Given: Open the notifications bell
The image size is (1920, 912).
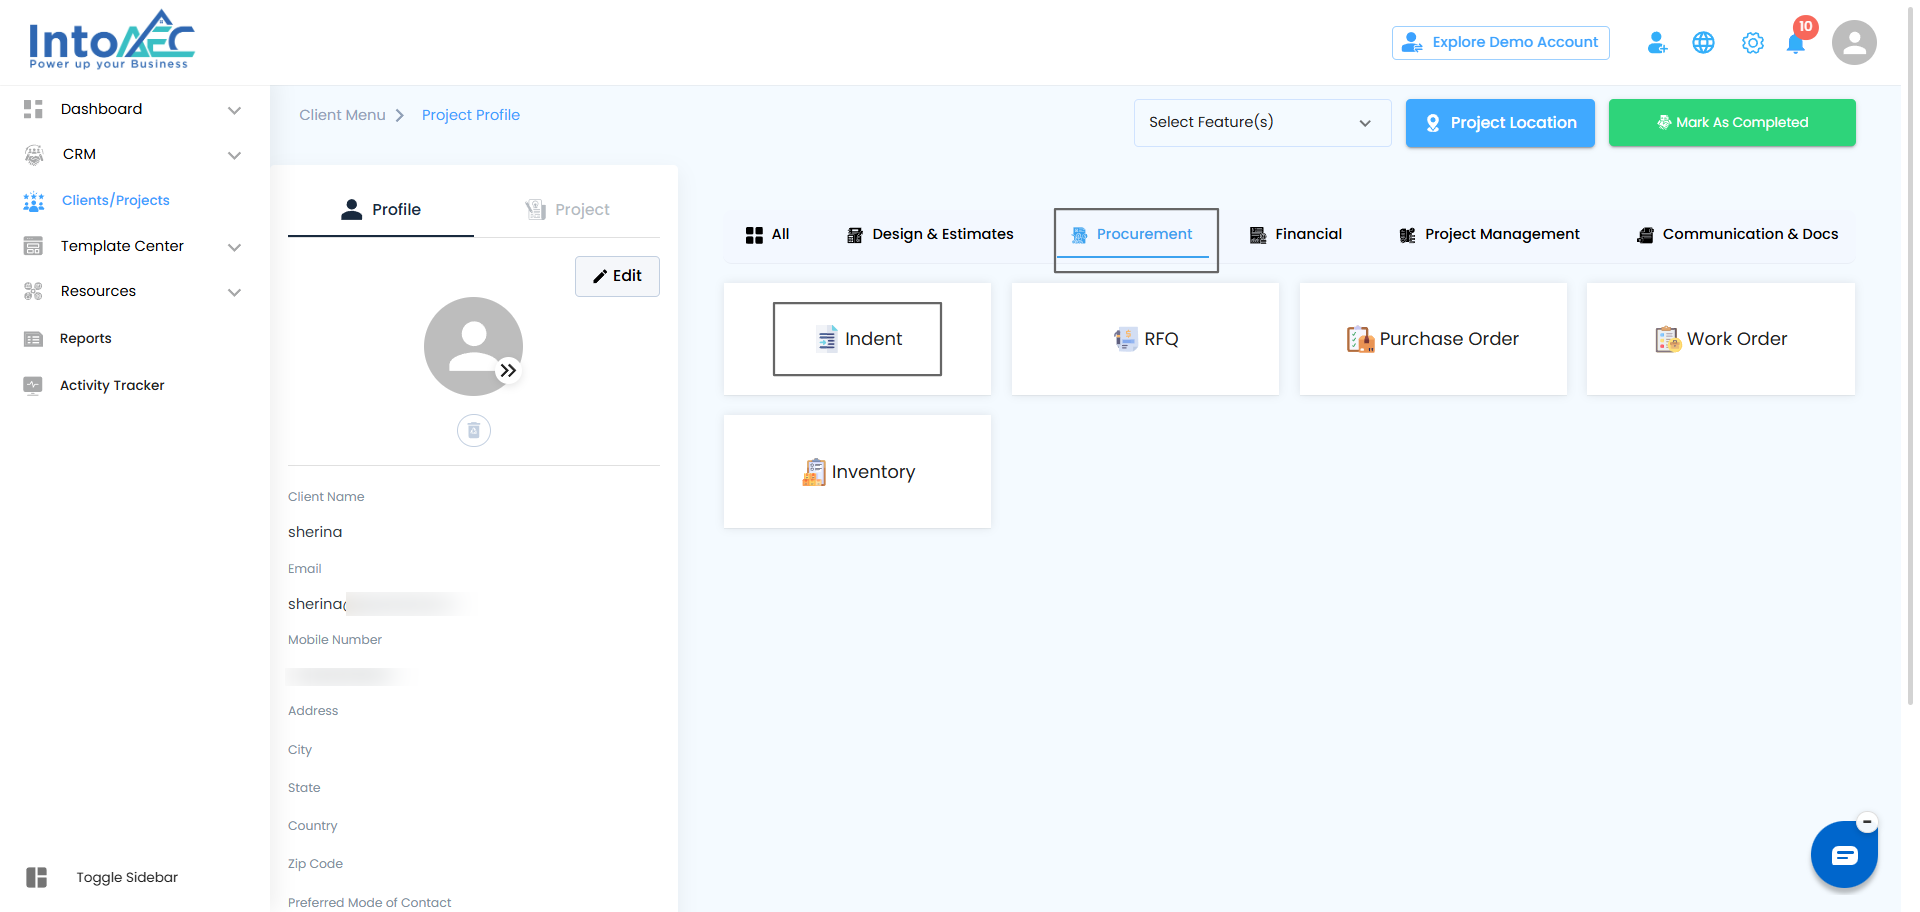Looking at the screenshot, I should 1796,44.
